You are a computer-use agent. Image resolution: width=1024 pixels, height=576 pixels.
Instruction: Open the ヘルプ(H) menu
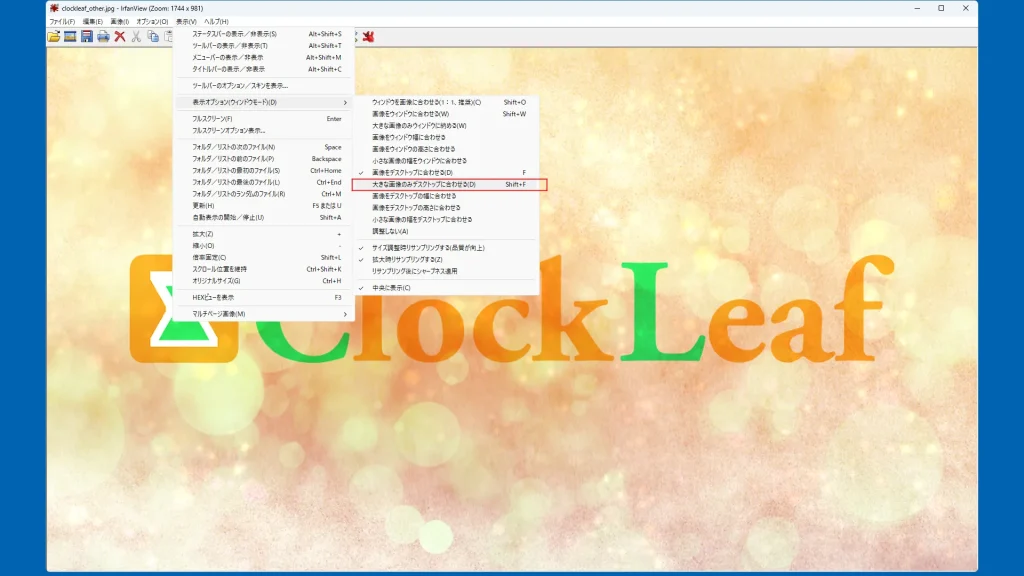[216, 22]
